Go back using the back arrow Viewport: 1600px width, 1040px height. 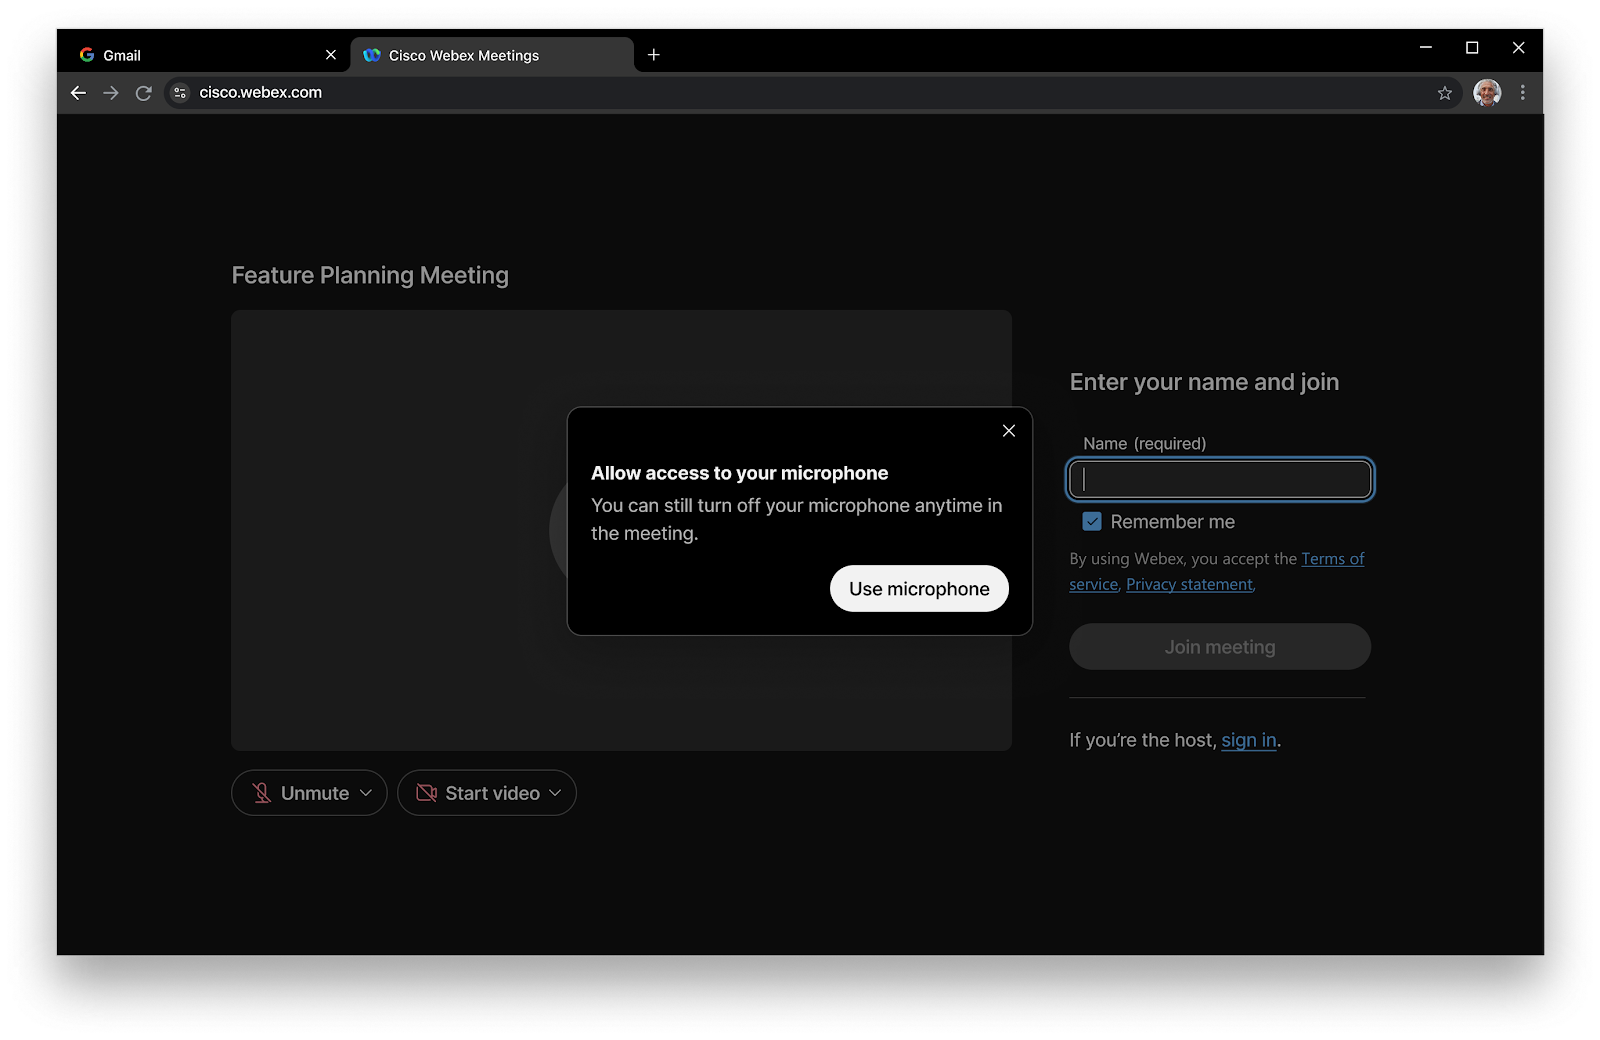(x=78, y=92)
